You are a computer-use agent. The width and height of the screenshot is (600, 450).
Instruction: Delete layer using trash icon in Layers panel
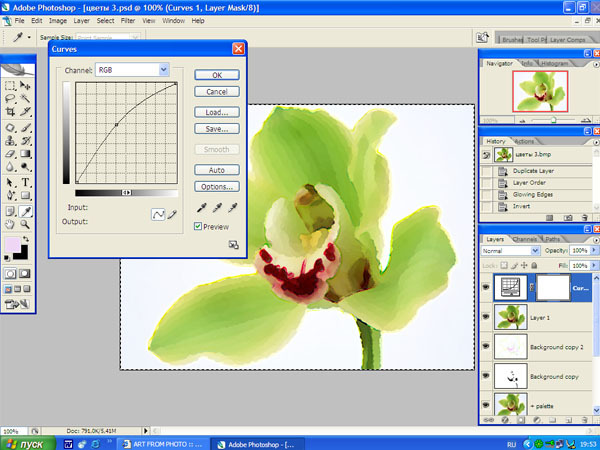584,420
